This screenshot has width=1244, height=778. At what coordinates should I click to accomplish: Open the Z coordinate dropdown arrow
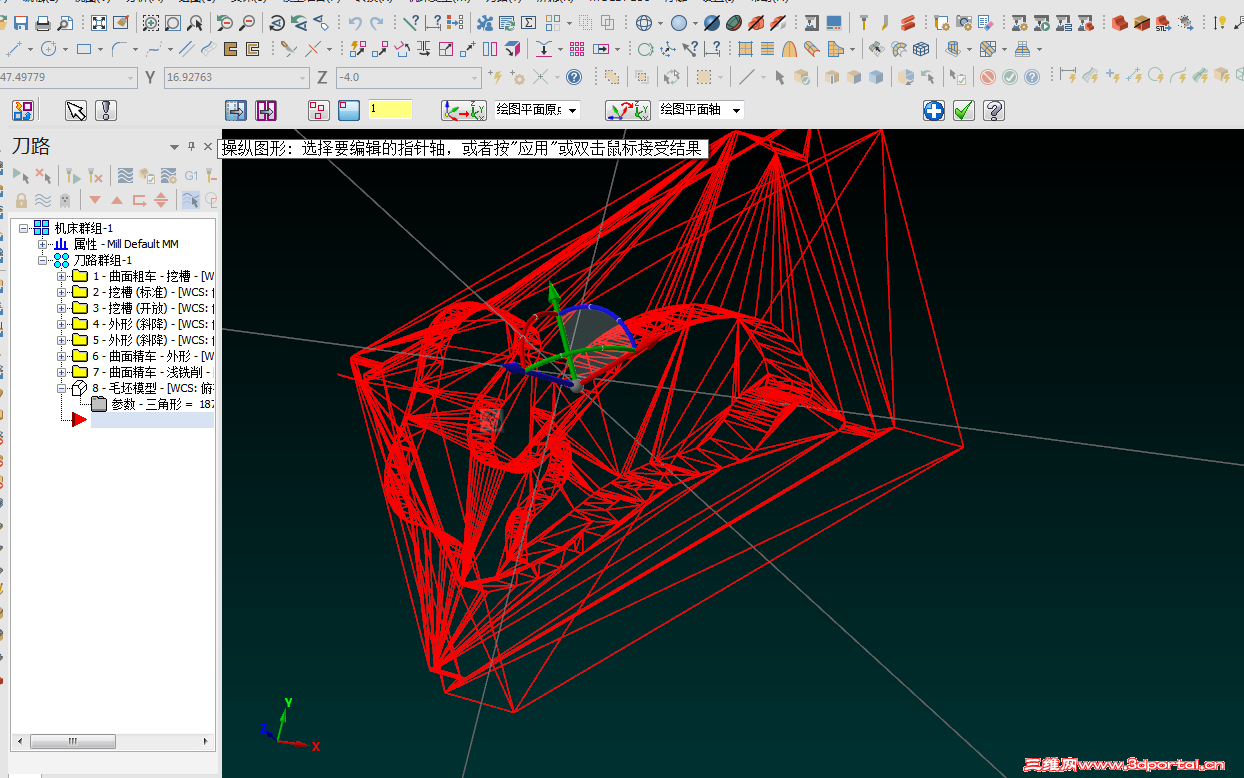point(475,77)
